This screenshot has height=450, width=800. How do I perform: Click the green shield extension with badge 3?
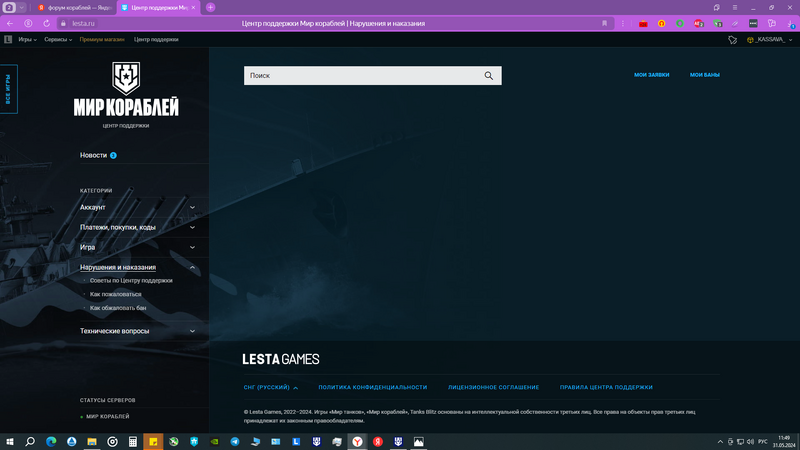click(x=717, y=23)
